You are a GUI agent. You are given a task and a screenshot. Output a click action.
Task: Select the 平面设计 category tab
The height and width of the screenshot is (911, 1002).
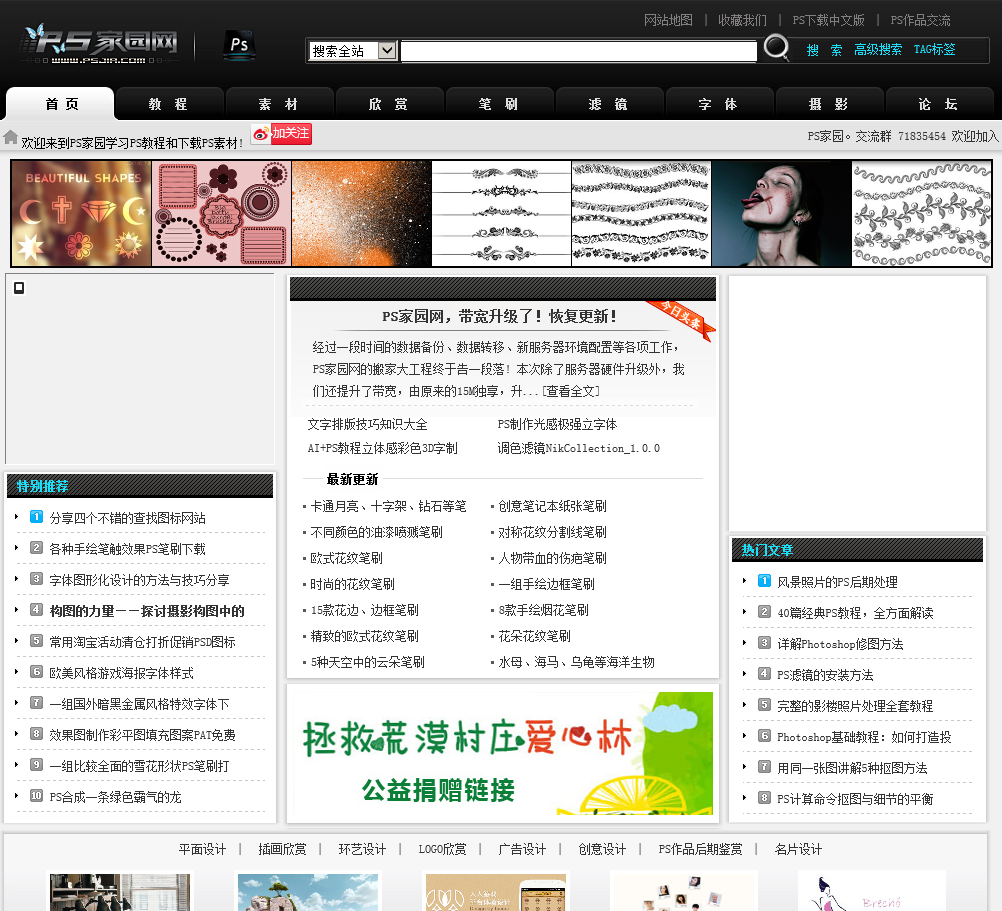point(202,849)
